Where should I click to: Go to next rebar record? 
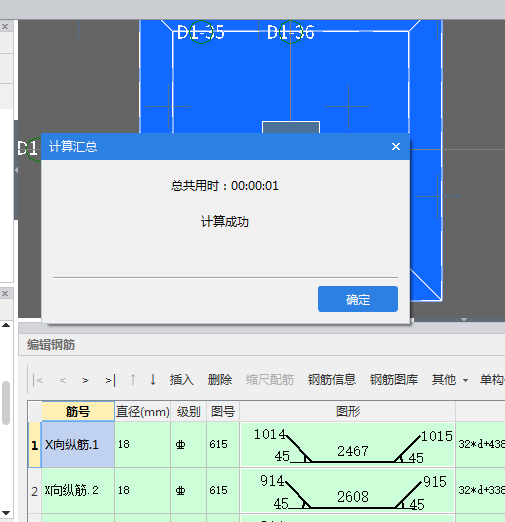[85, 380]
